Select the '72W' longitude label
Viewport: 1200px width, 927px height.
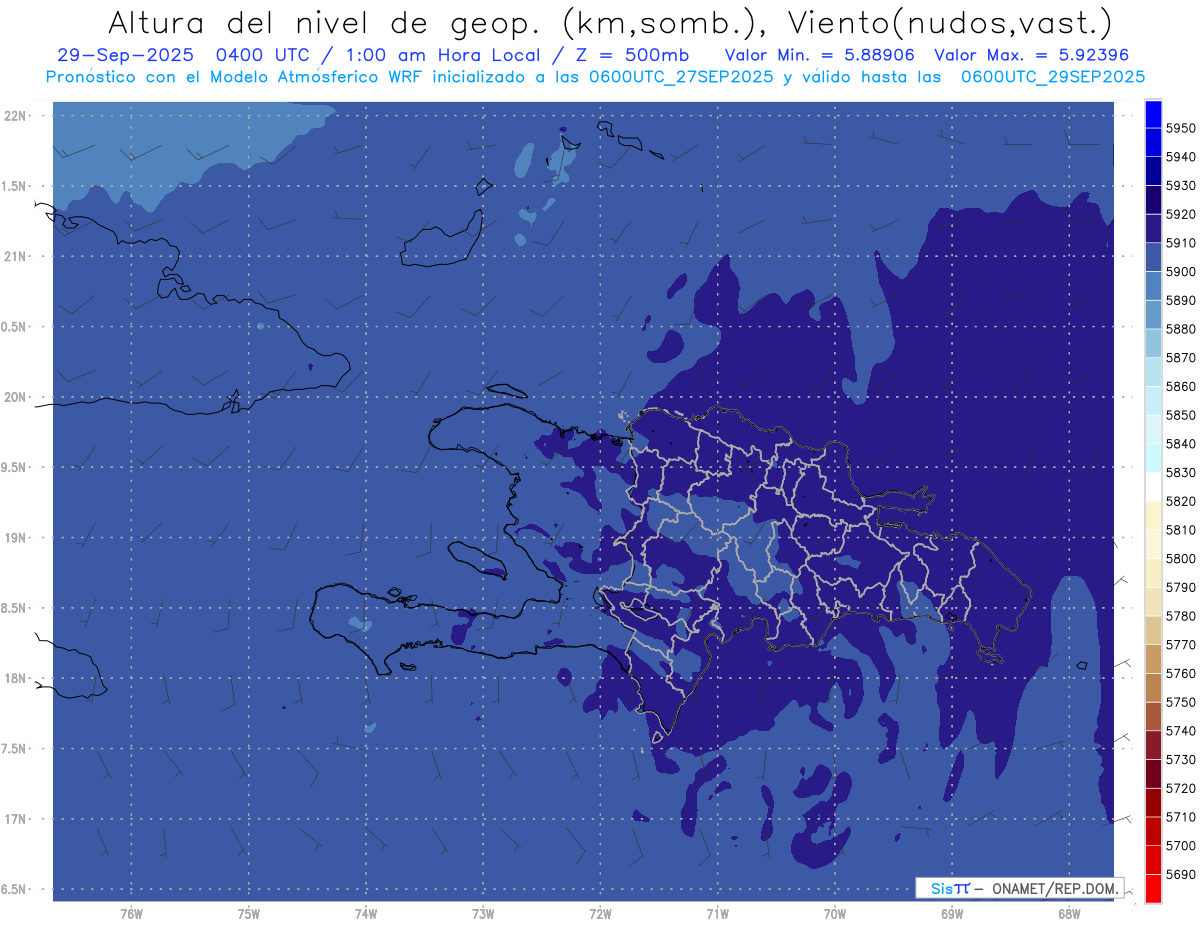[600, 913]
